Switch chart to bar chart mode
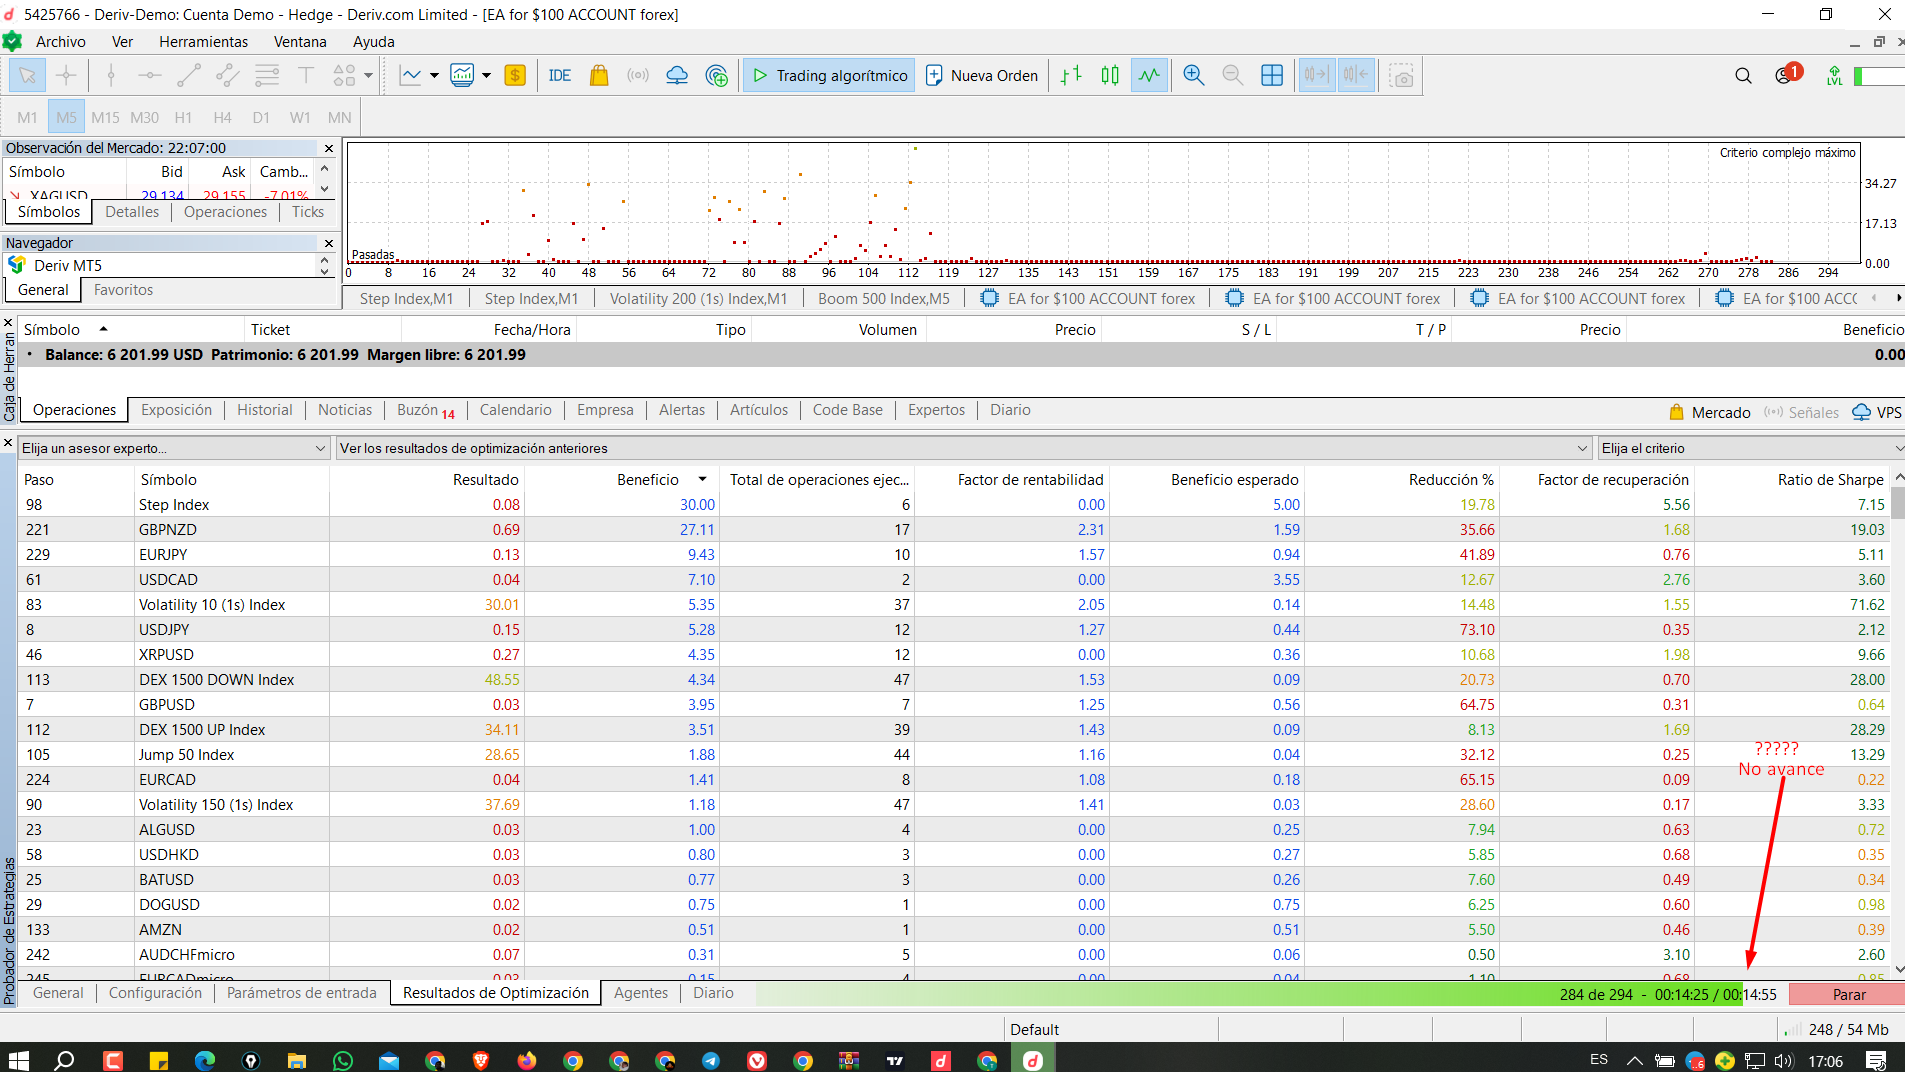The width and height of the screenshot is (1905, 1072). point(1071,76)
